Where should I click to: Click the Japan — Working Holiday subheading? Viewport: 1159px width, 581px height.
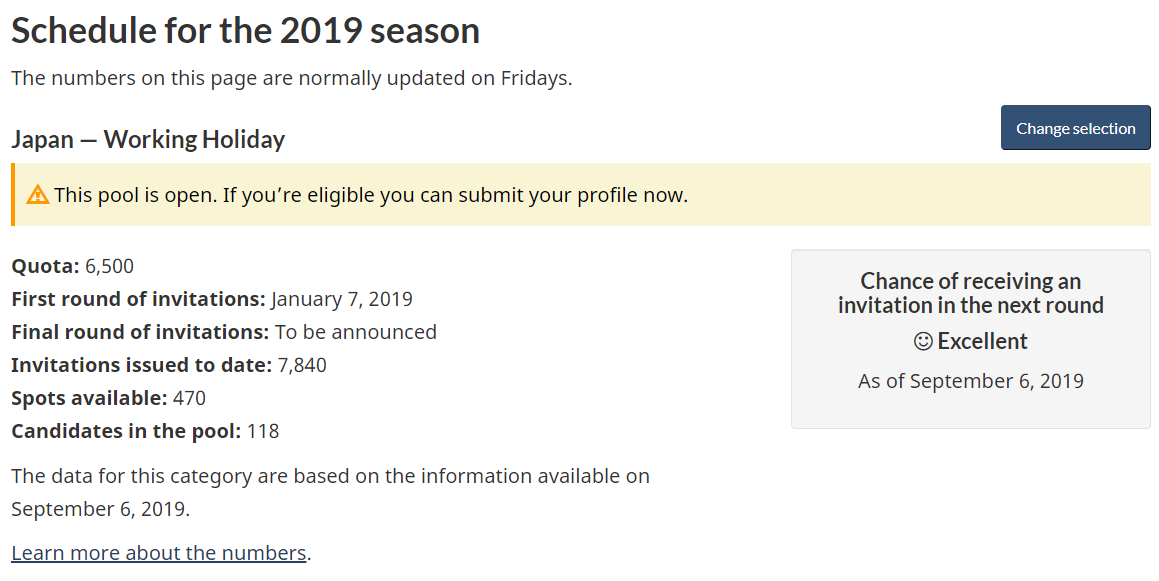[x=148, y=139]
